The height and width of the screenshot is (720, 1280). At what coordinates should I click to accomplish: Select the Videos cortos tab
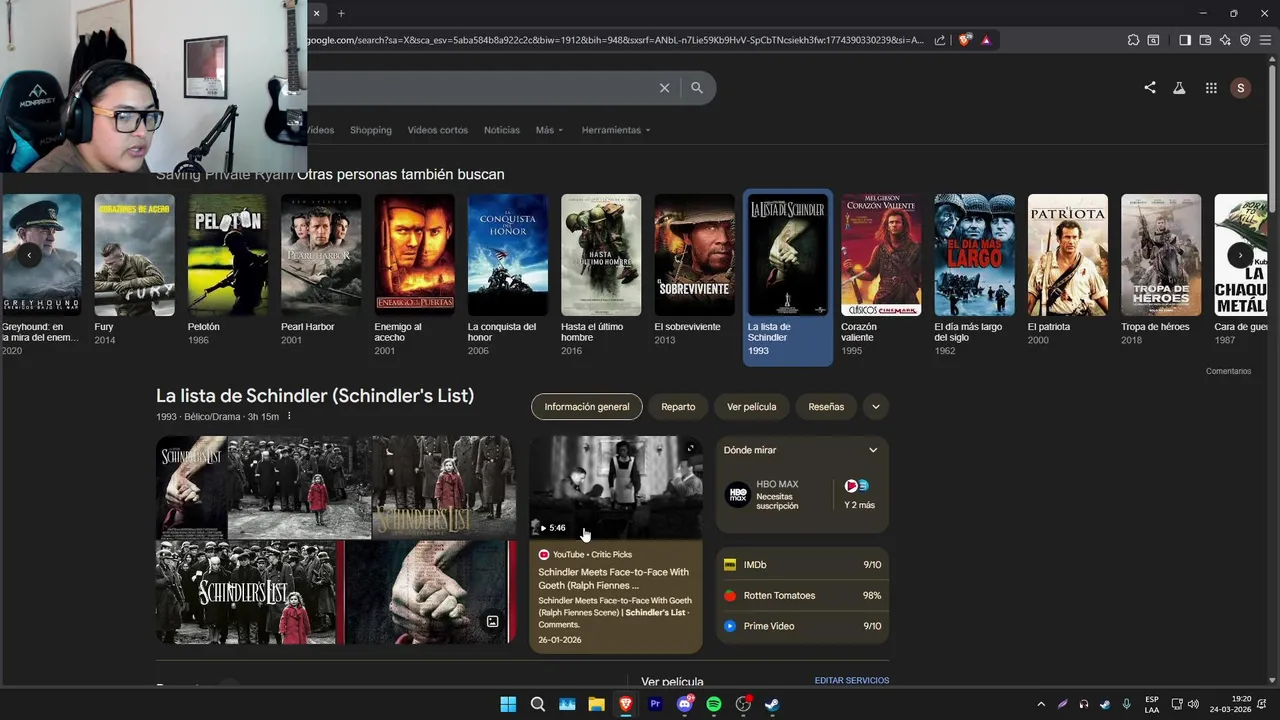point(437,130)
